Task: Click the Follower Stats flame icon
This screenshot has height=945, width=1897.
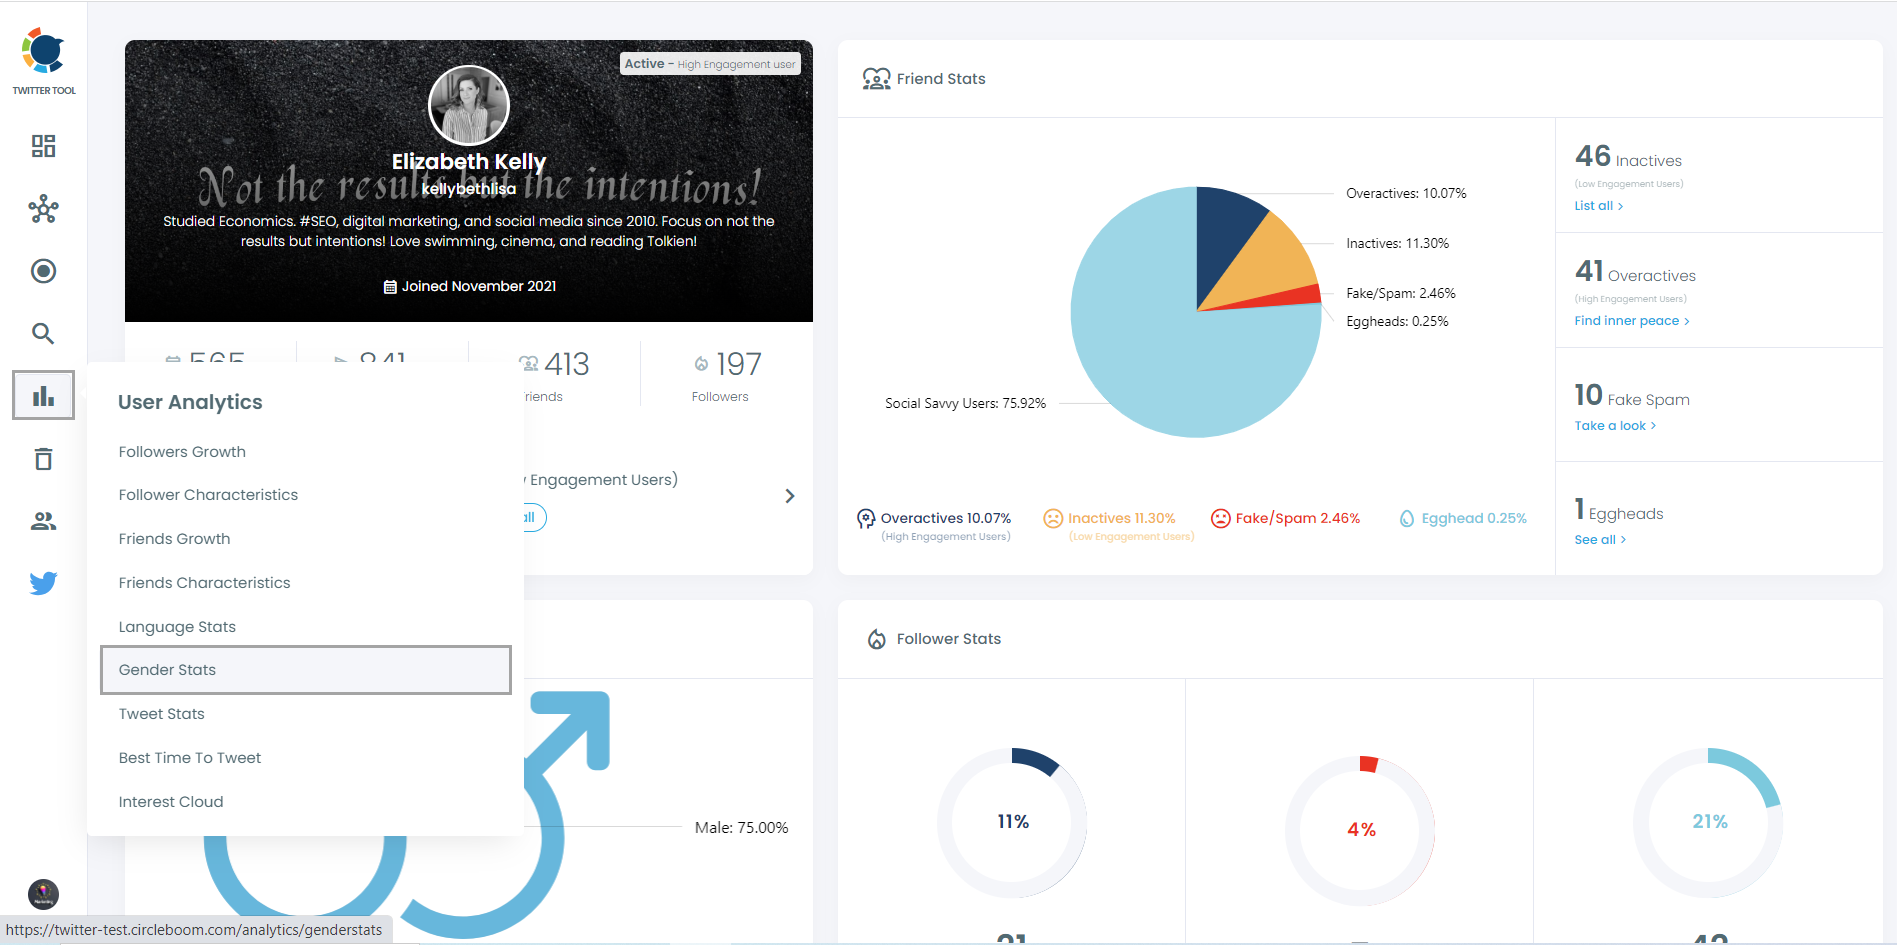Action: coord(877,638)
